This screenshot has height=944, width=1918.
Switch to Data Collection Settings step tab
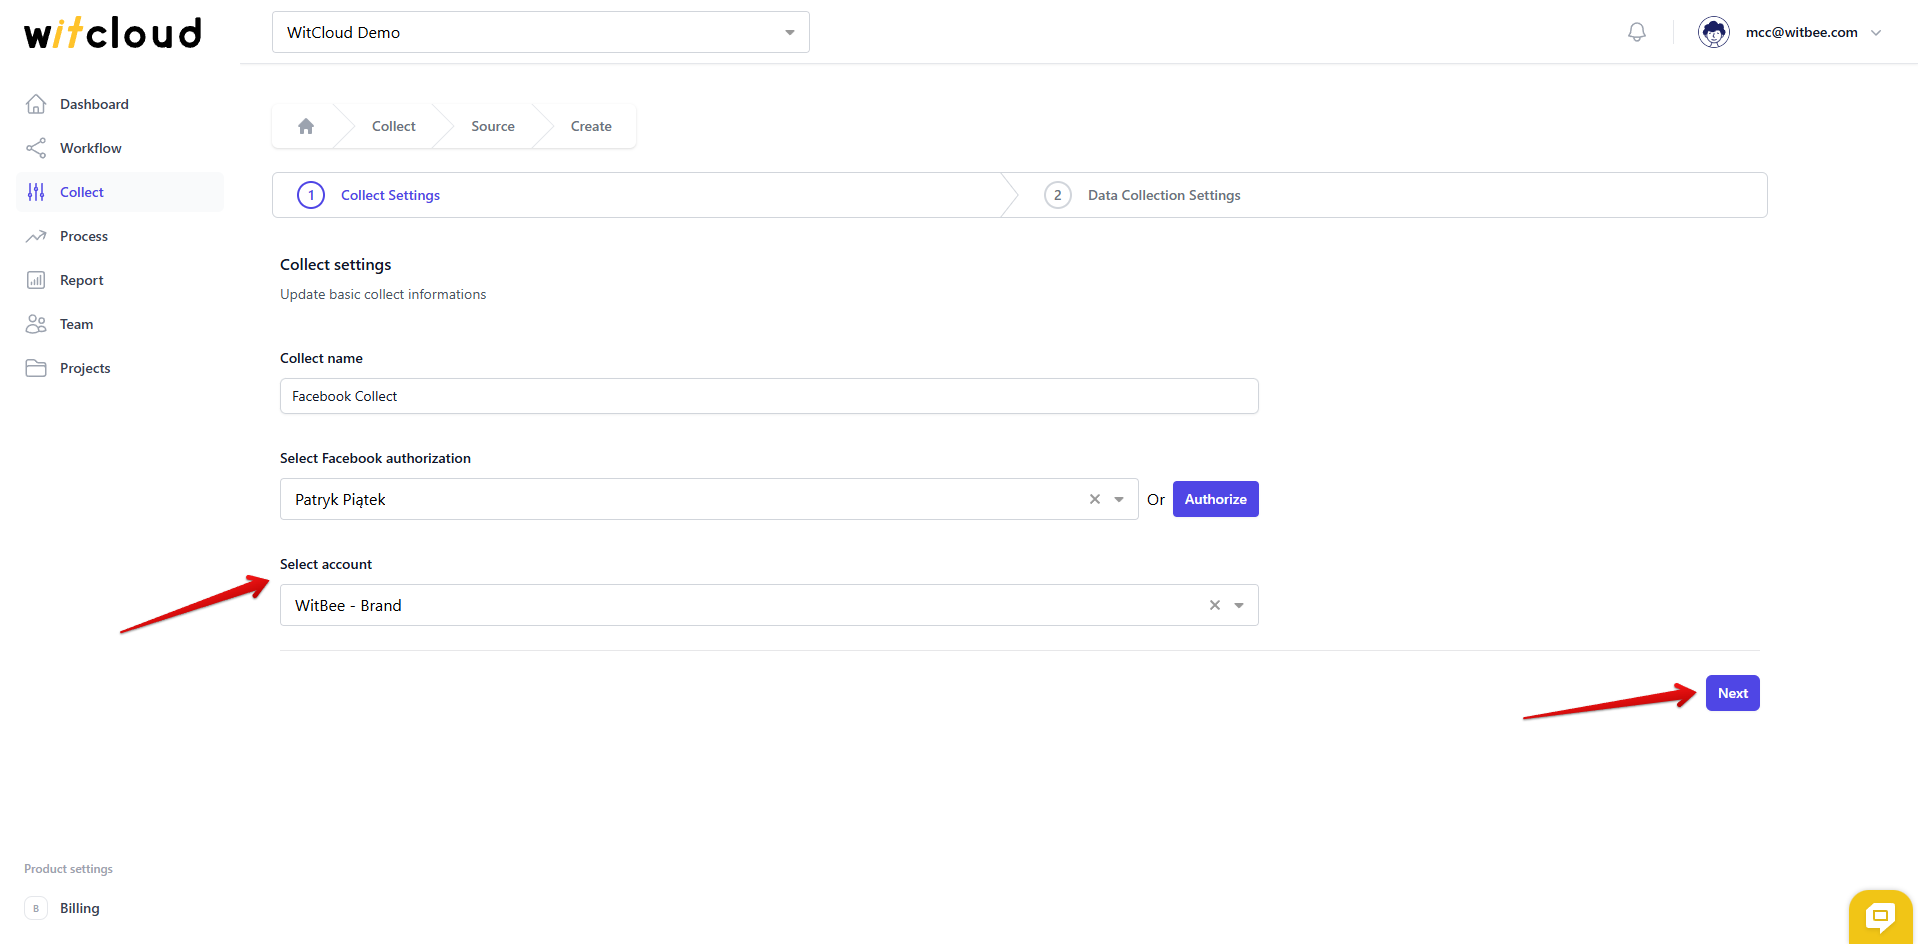pos(1164,195)
